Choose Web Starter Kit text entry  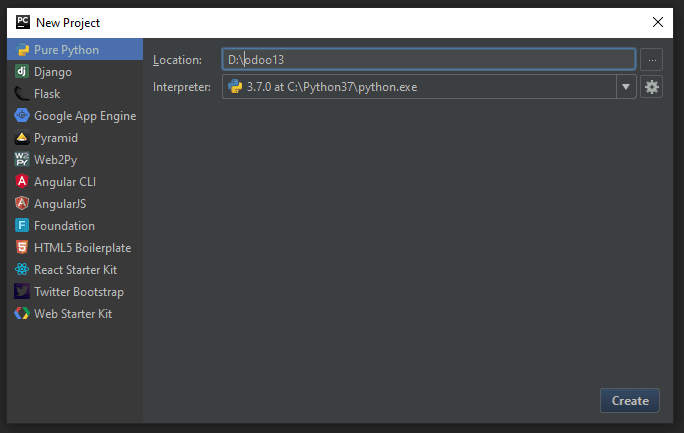point(73,314)
